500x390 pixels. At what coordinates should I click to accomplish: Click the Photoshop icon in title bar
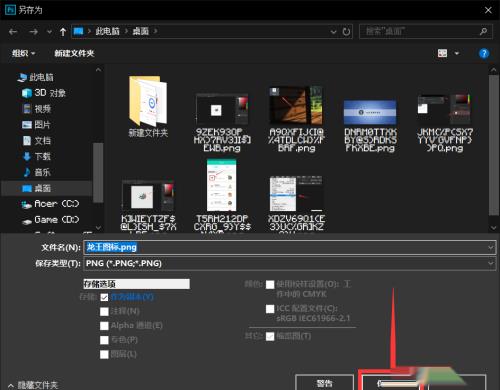point(10,10)
